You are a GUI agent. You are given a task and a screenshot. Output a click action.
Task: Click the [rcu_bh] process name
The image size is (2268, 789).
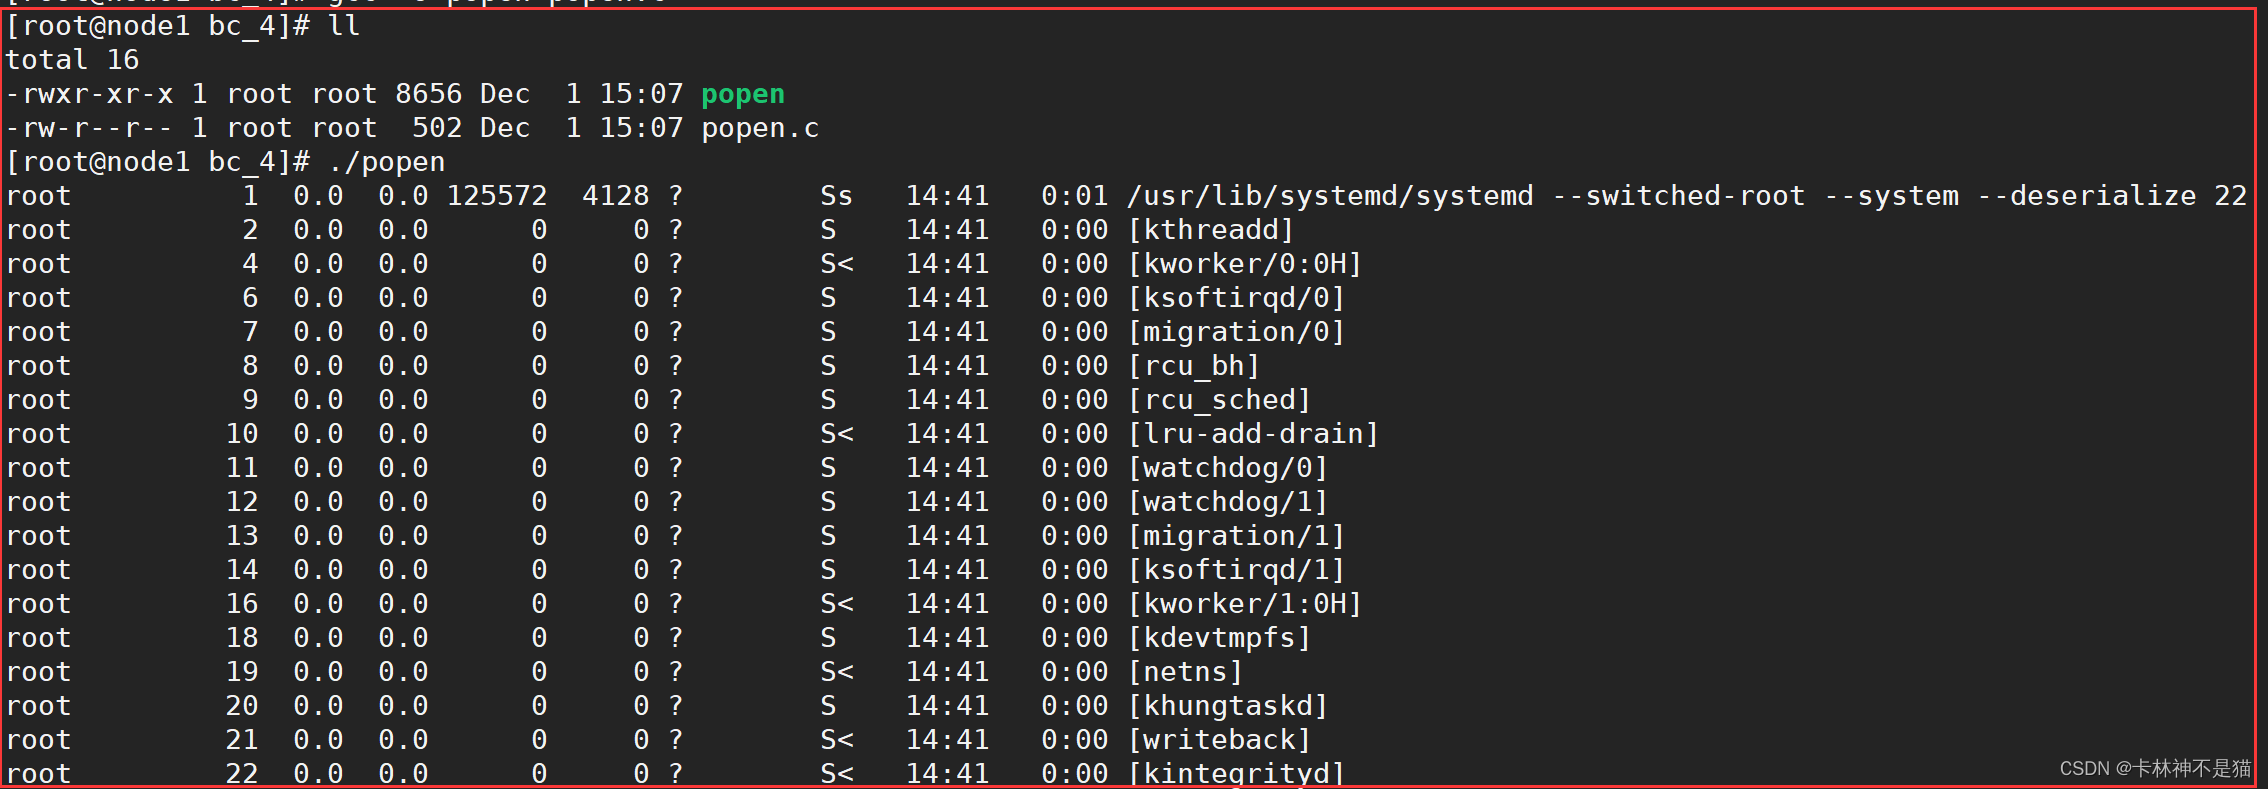click(1194, 366)
